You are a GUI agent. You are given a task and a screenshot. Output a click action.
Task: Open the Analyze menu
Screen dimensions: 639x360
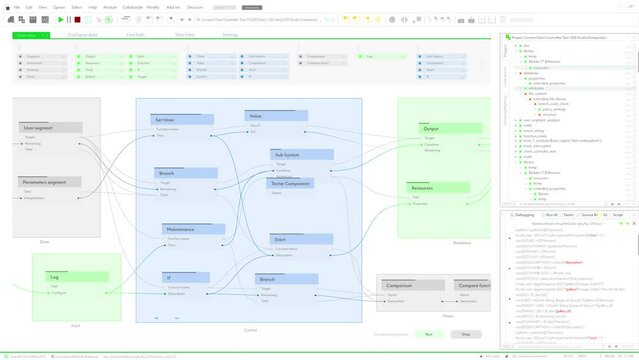[110, 7]
